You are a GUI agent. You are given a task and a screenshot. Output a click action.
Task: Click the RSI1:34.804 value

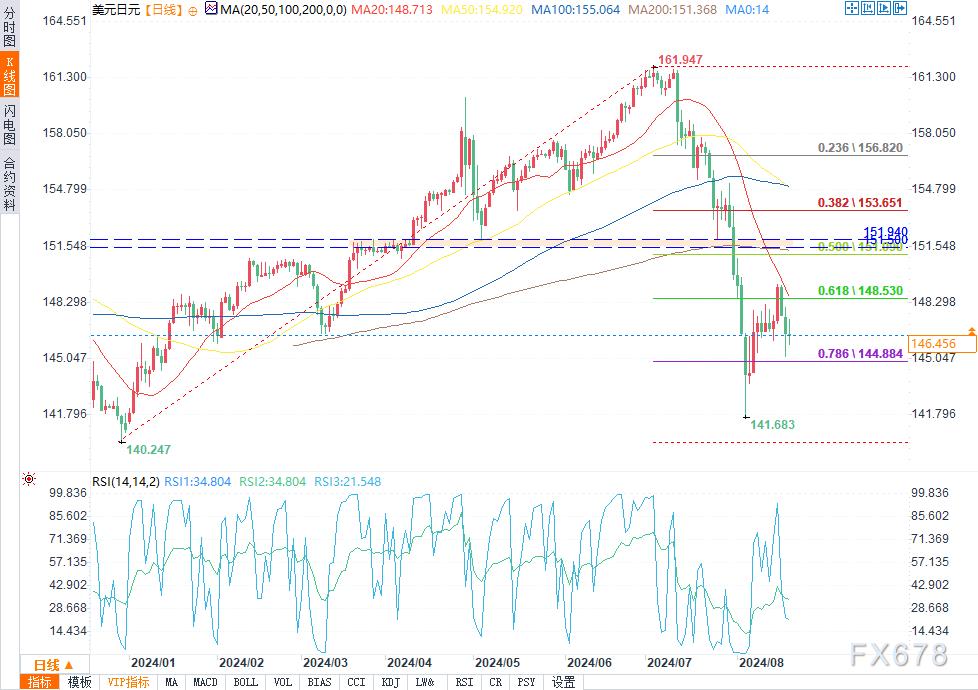click(198, 482)
